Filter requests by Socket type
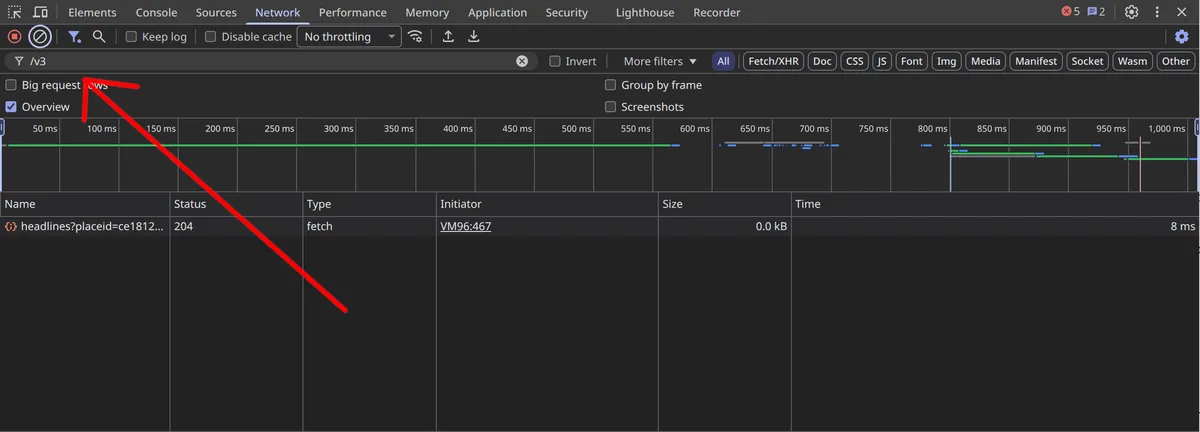Screen dimensions: 1200x432 click(x=1087, y=61)
